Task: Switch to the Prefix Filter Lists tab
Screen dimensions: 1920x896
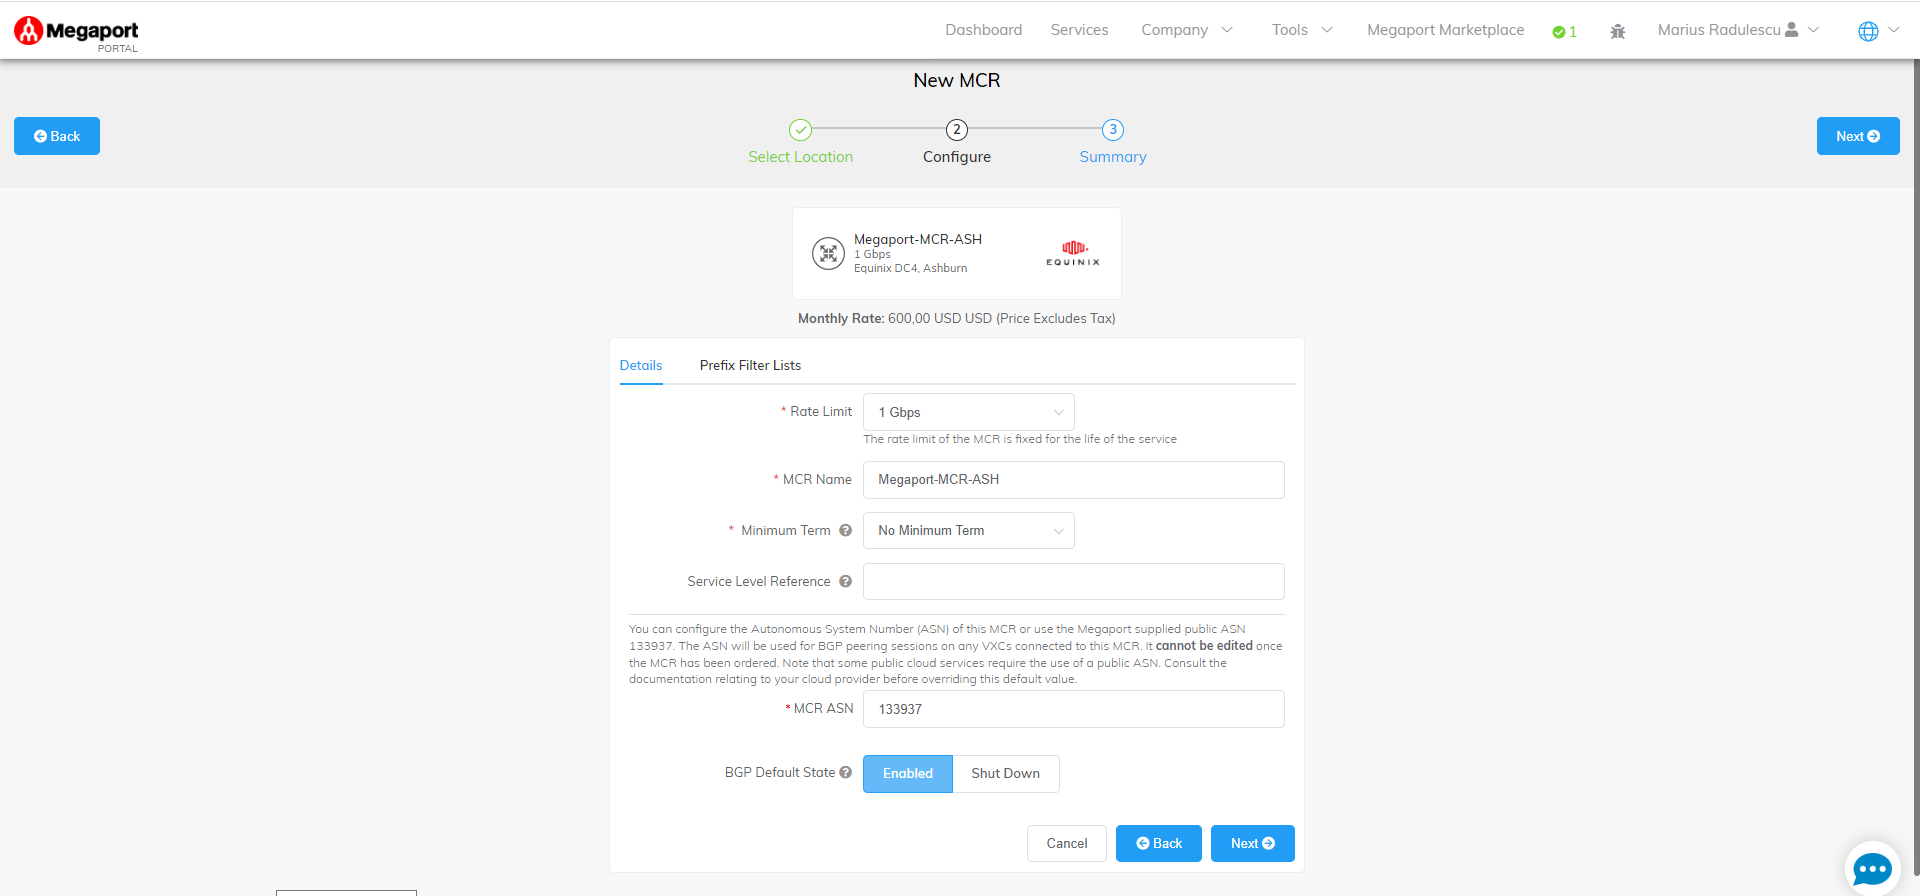Action: coord(750,366)
